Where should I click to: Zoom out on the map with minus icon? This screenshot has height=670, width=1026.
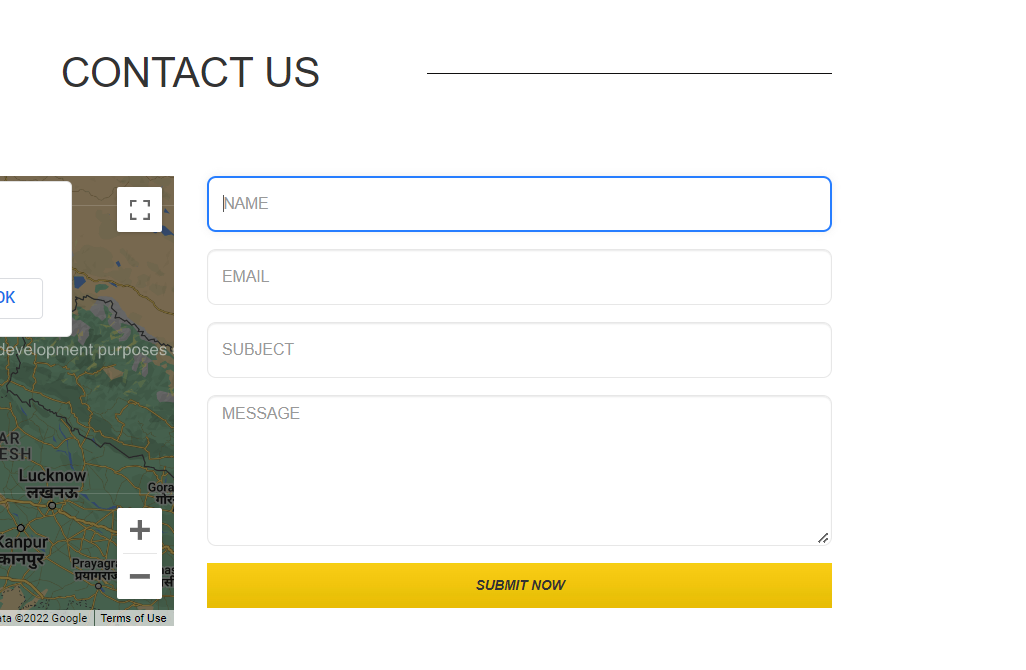point(139,576)
